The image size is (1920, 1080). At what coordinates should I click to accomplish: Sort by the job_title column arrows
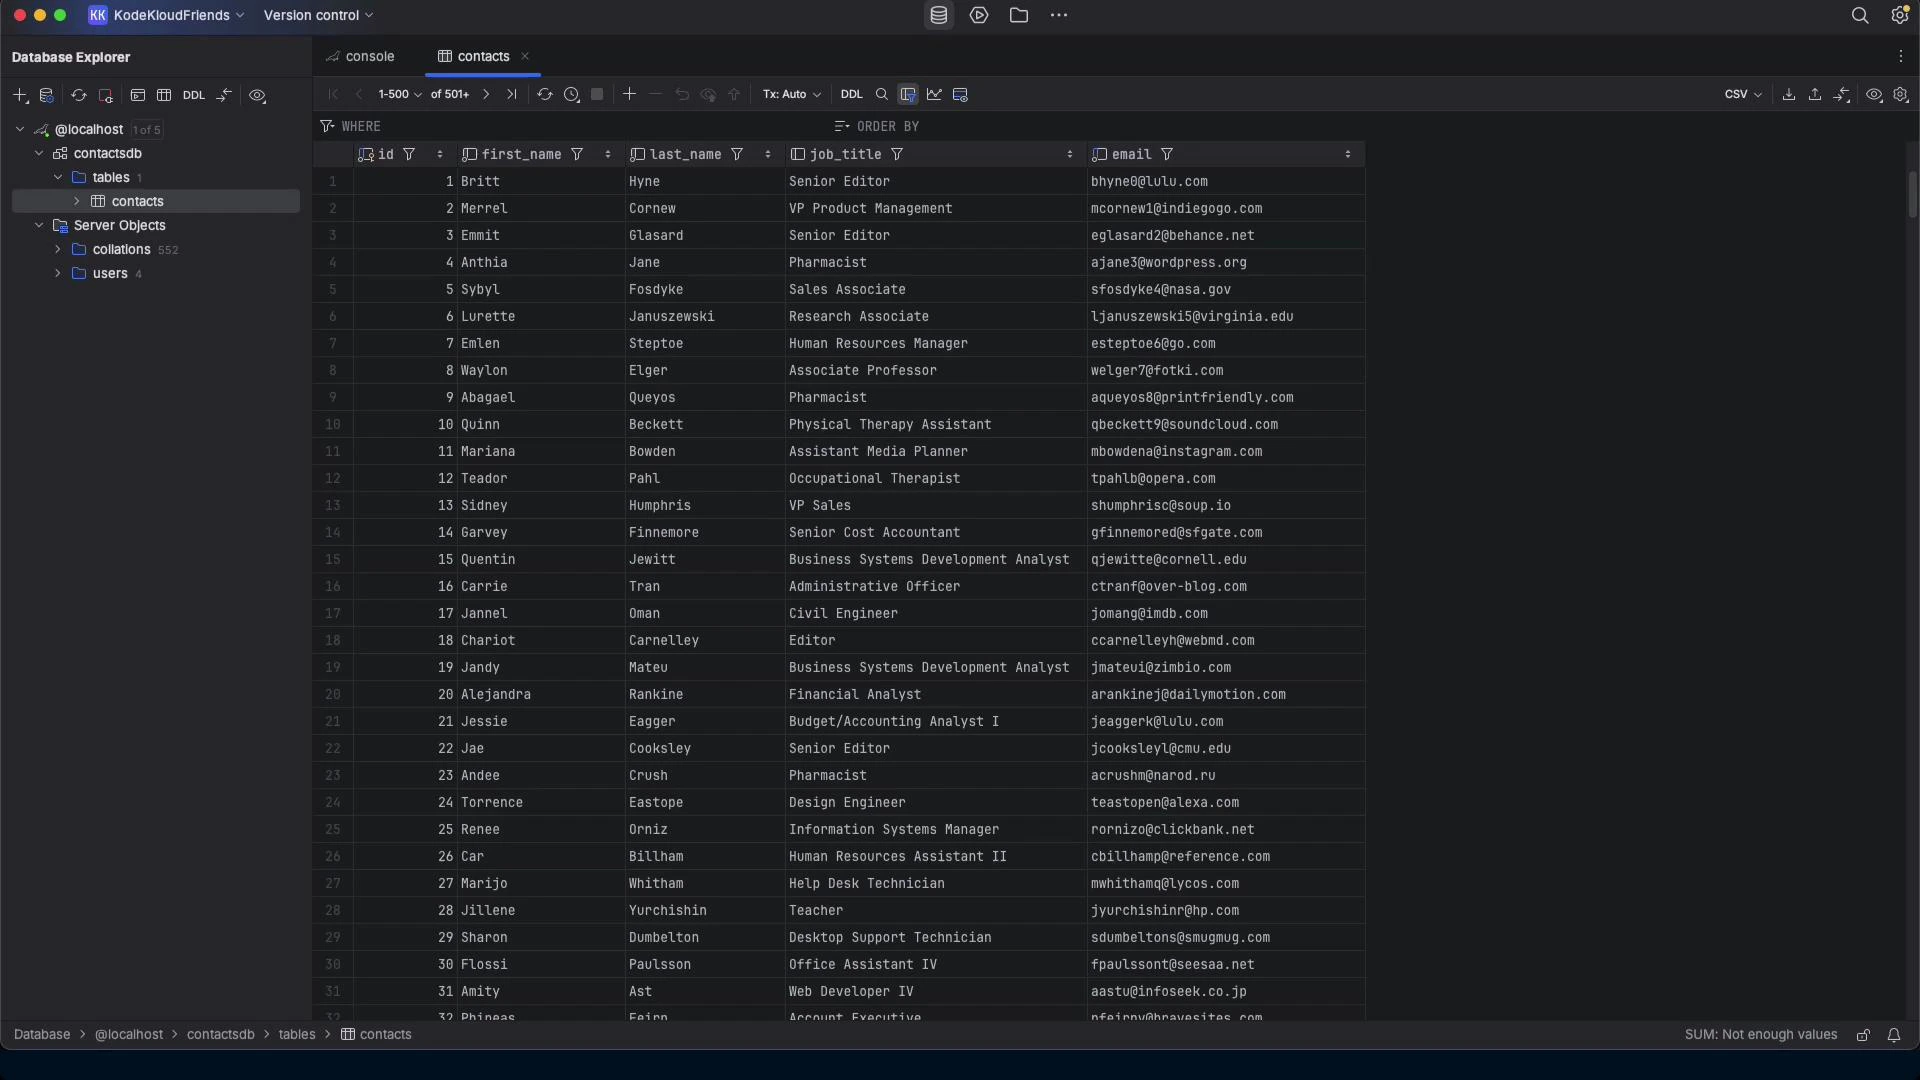pyautogui.click(x=1070, y=154)
